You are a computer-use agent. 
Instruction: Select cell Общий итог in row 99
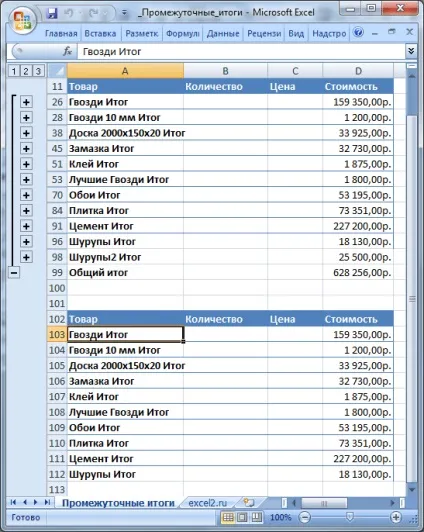125,272
